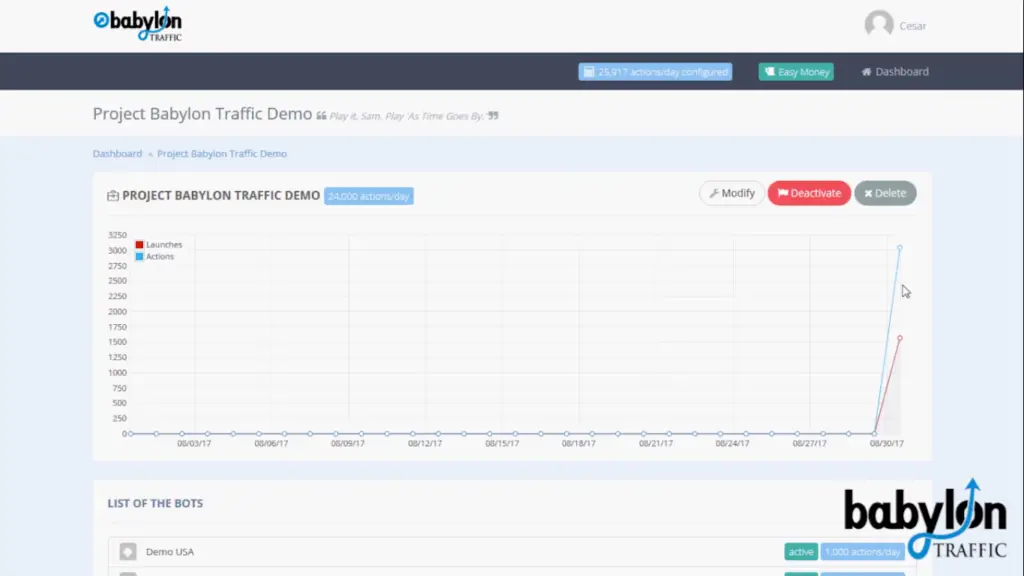Click the top Actions data point on chart
The width and height of the screenshot is (1024, 576).
pos(899,248)
